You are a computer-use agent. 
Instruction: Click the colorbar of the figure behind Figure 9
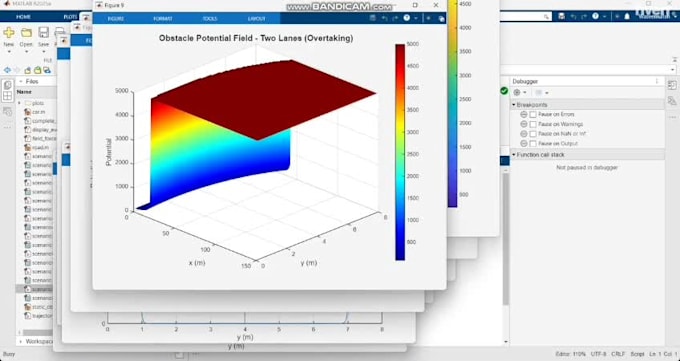tap(452, 103)
